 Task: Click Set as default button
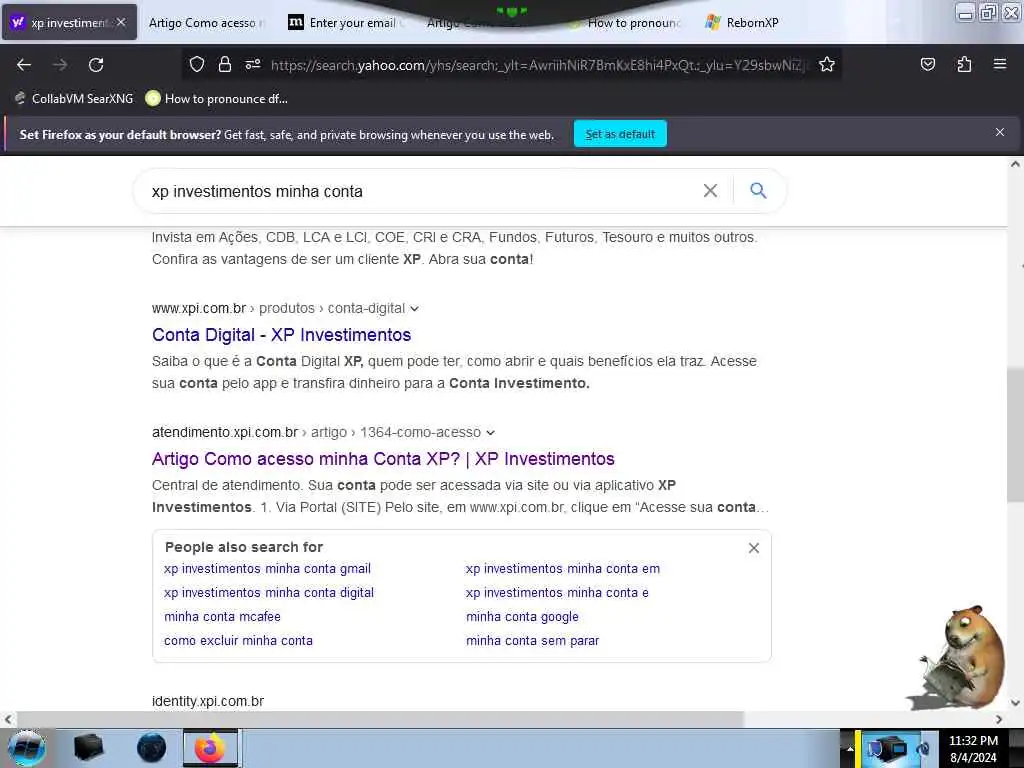620,134
